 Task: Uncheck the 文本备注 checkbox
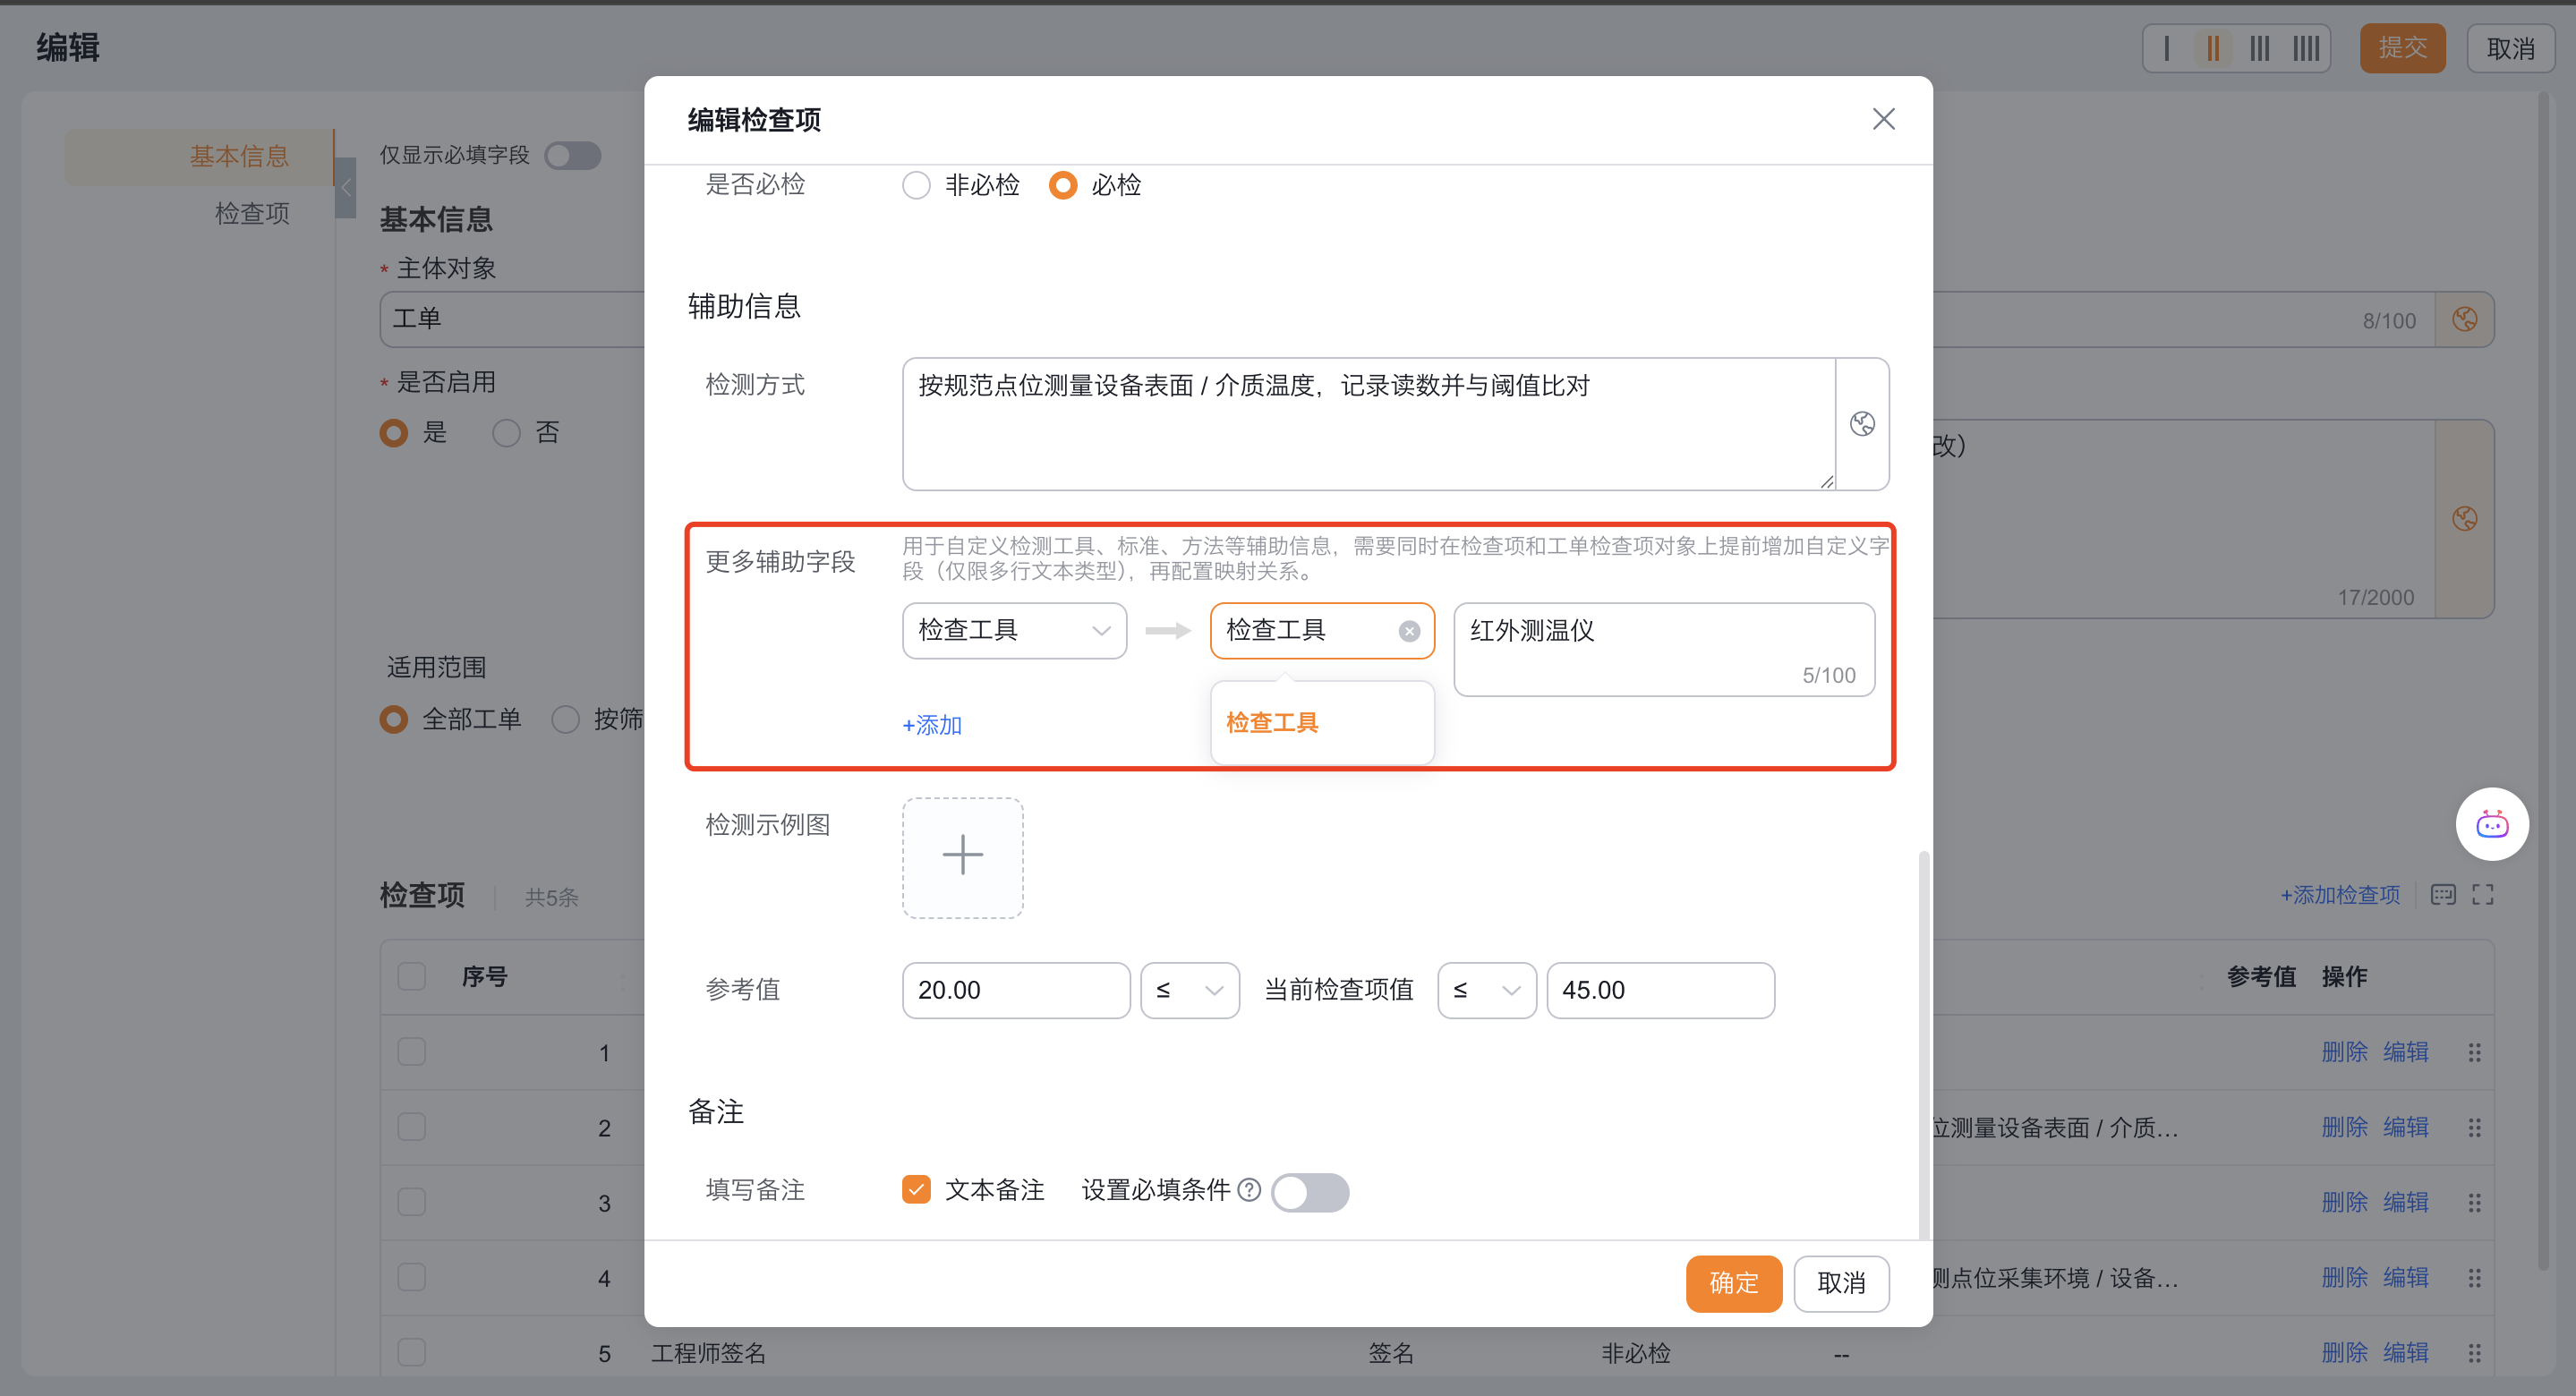point(916,1190)
